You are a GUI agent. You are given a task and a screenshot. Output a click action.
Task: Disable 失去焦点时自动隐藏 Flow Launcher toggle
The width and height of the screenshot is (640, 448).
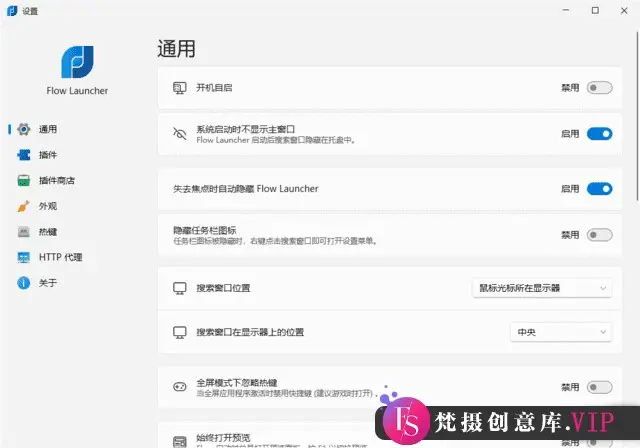pyautogui.click(x=599, y=189)
